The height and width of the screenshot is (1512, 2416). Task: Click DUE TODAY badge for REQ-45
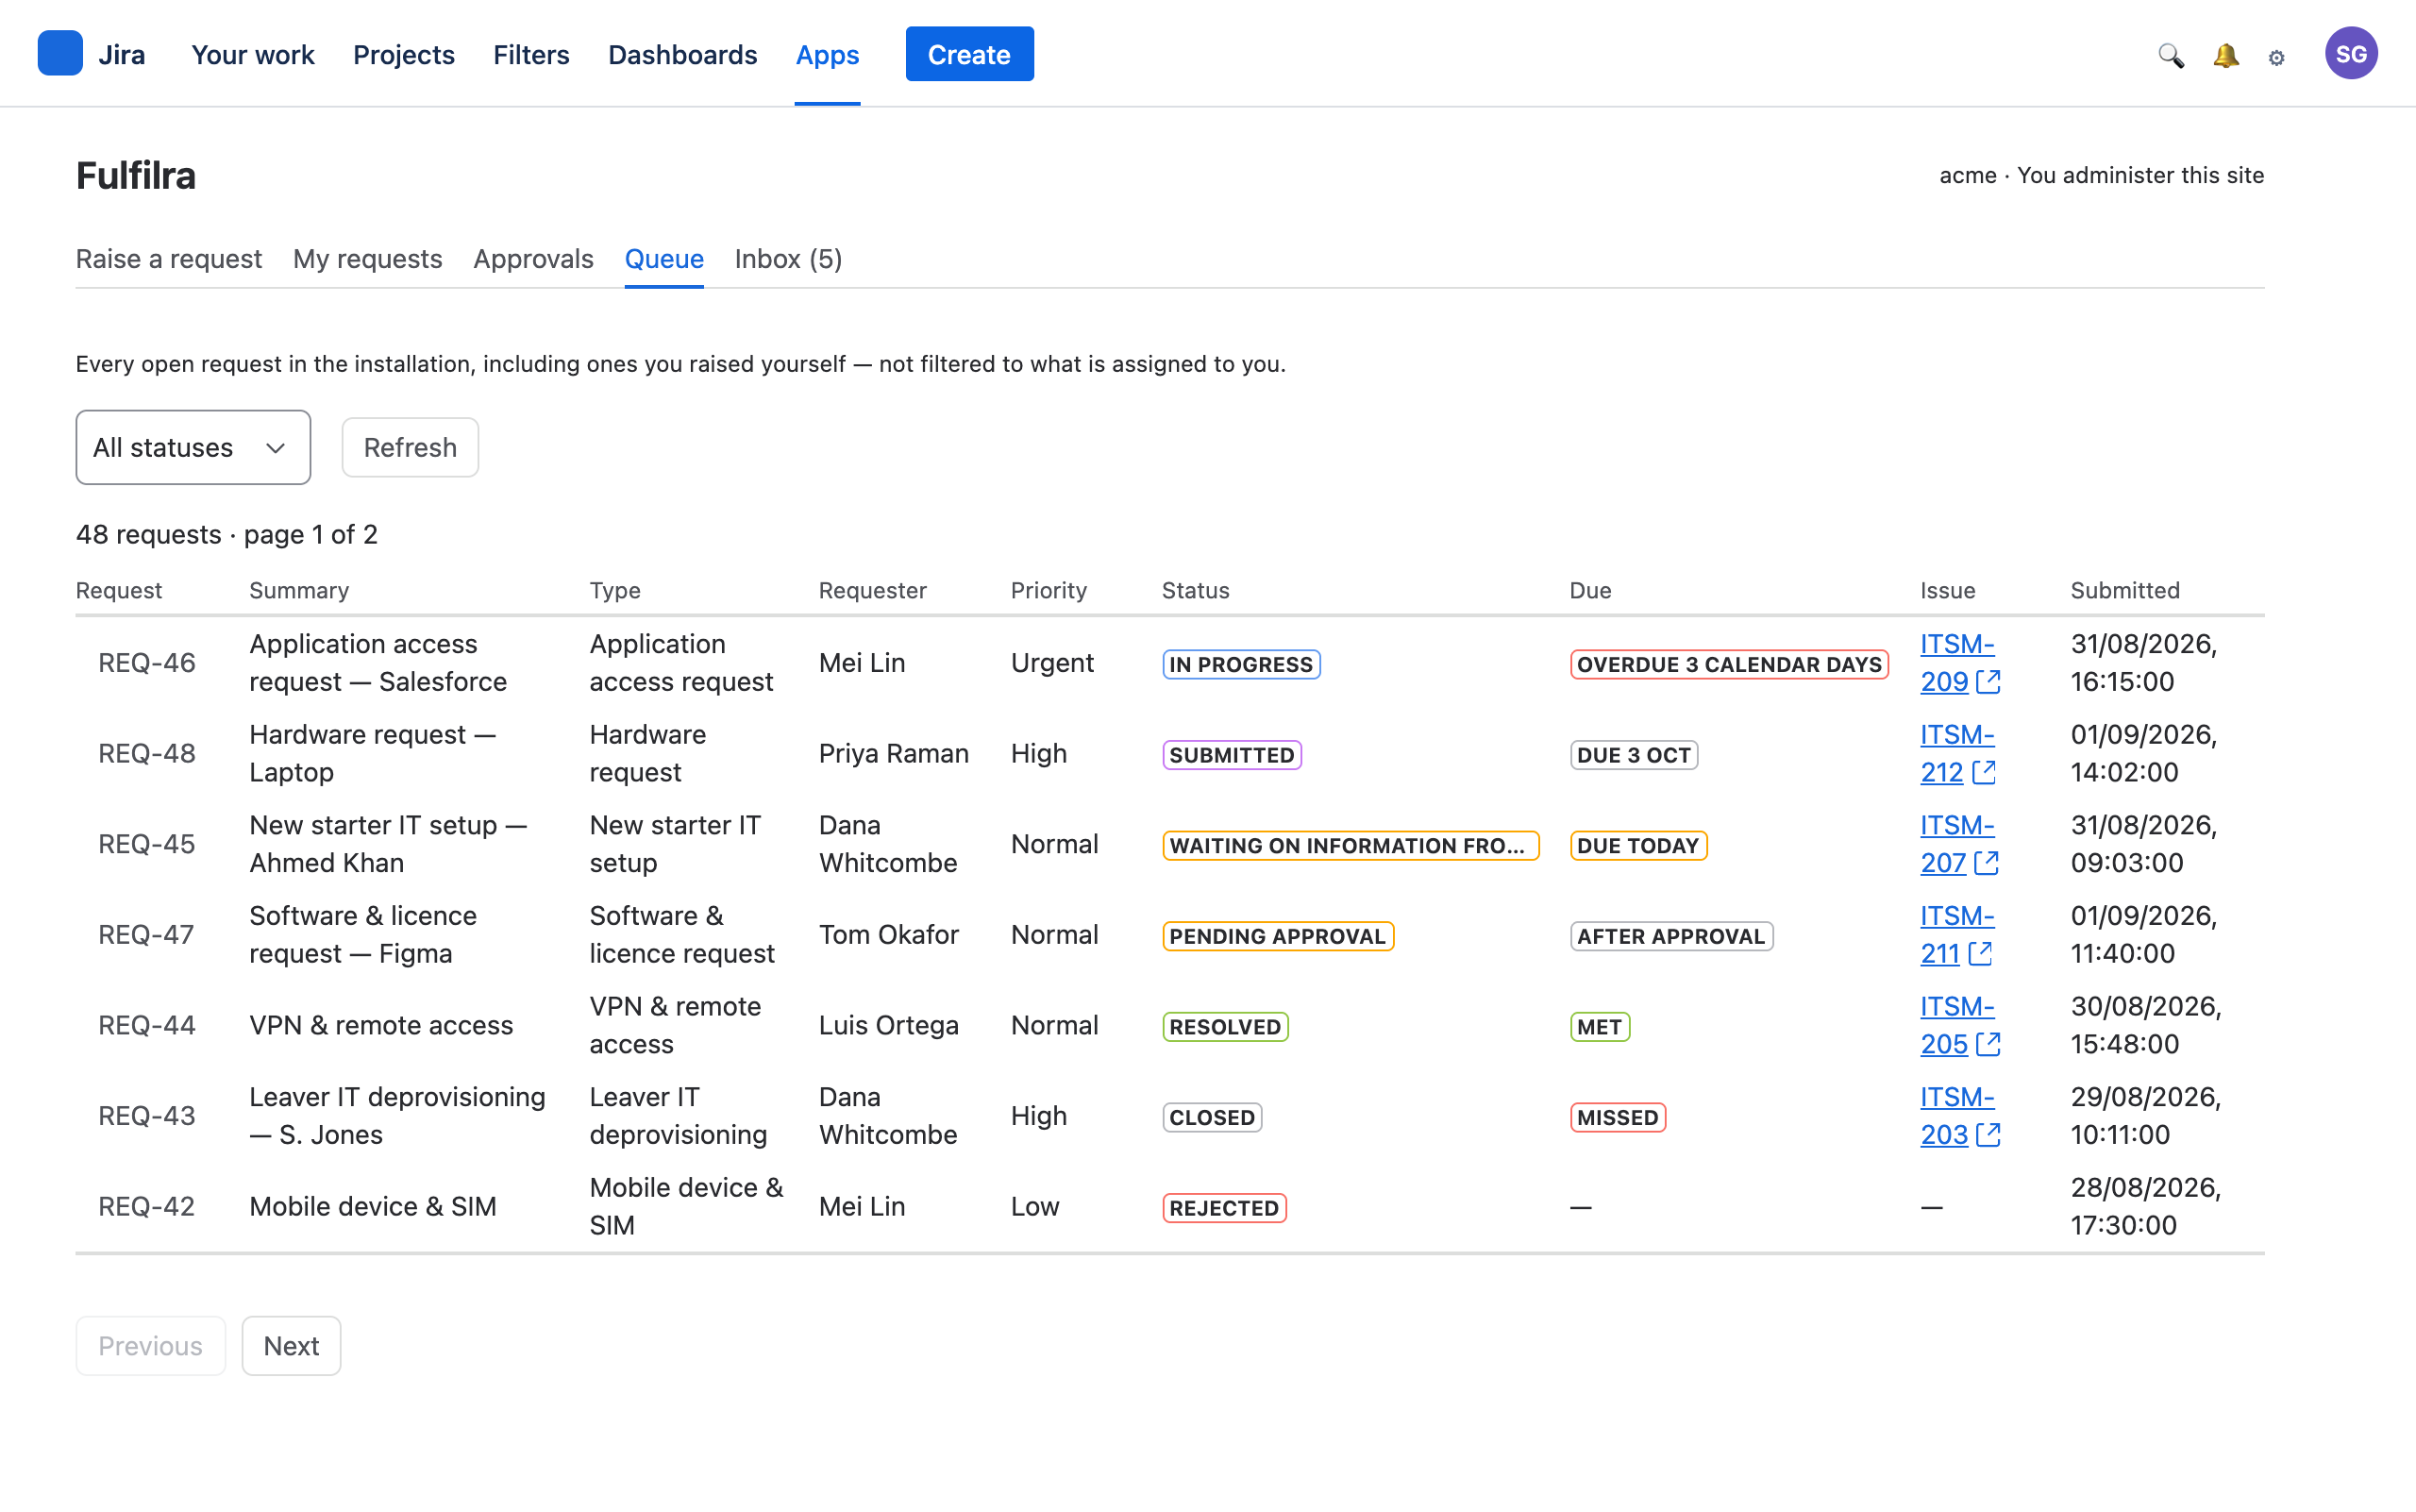click(x=1638, y=846)
